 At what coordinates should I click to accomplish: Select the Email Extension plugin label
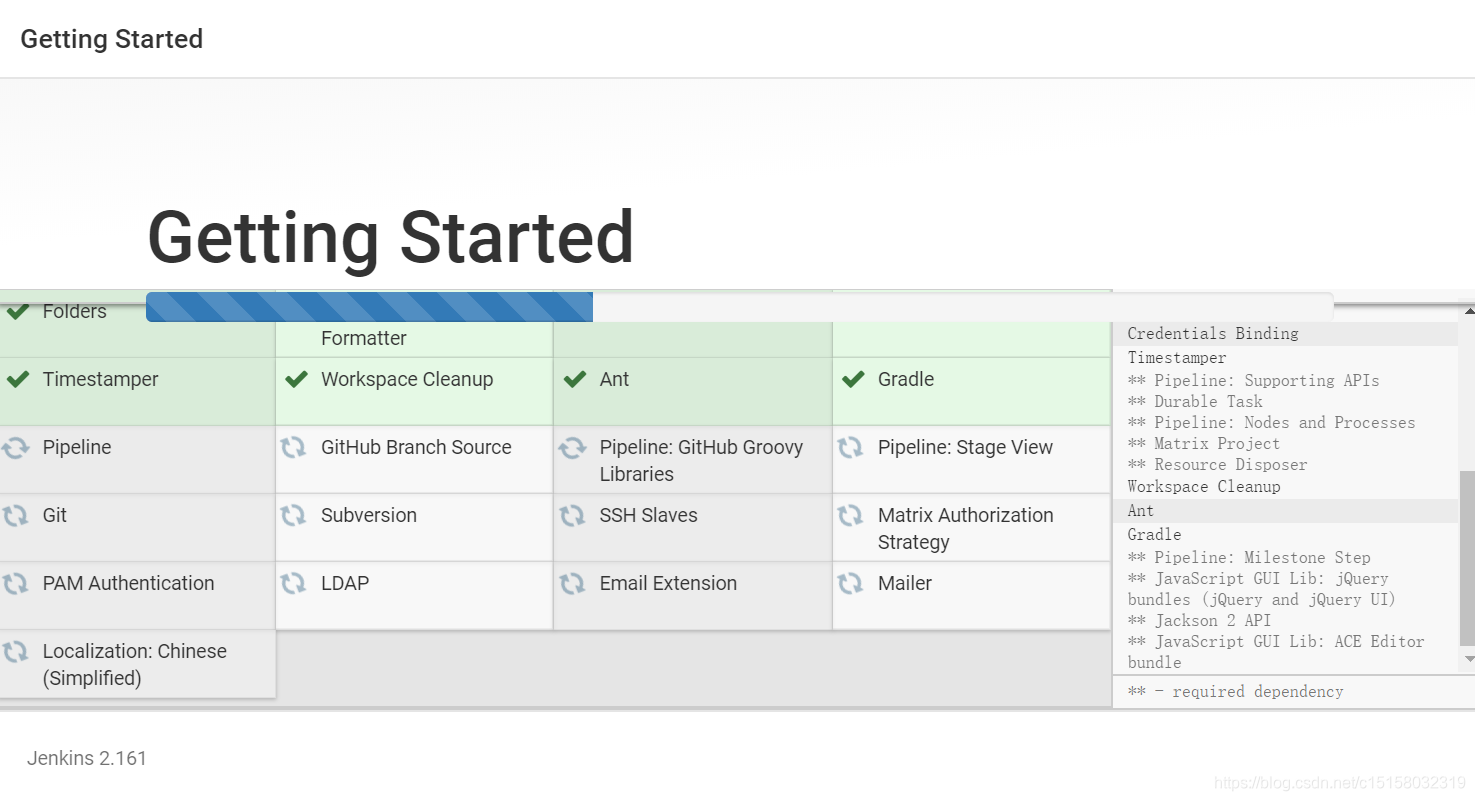click(668, 584)
